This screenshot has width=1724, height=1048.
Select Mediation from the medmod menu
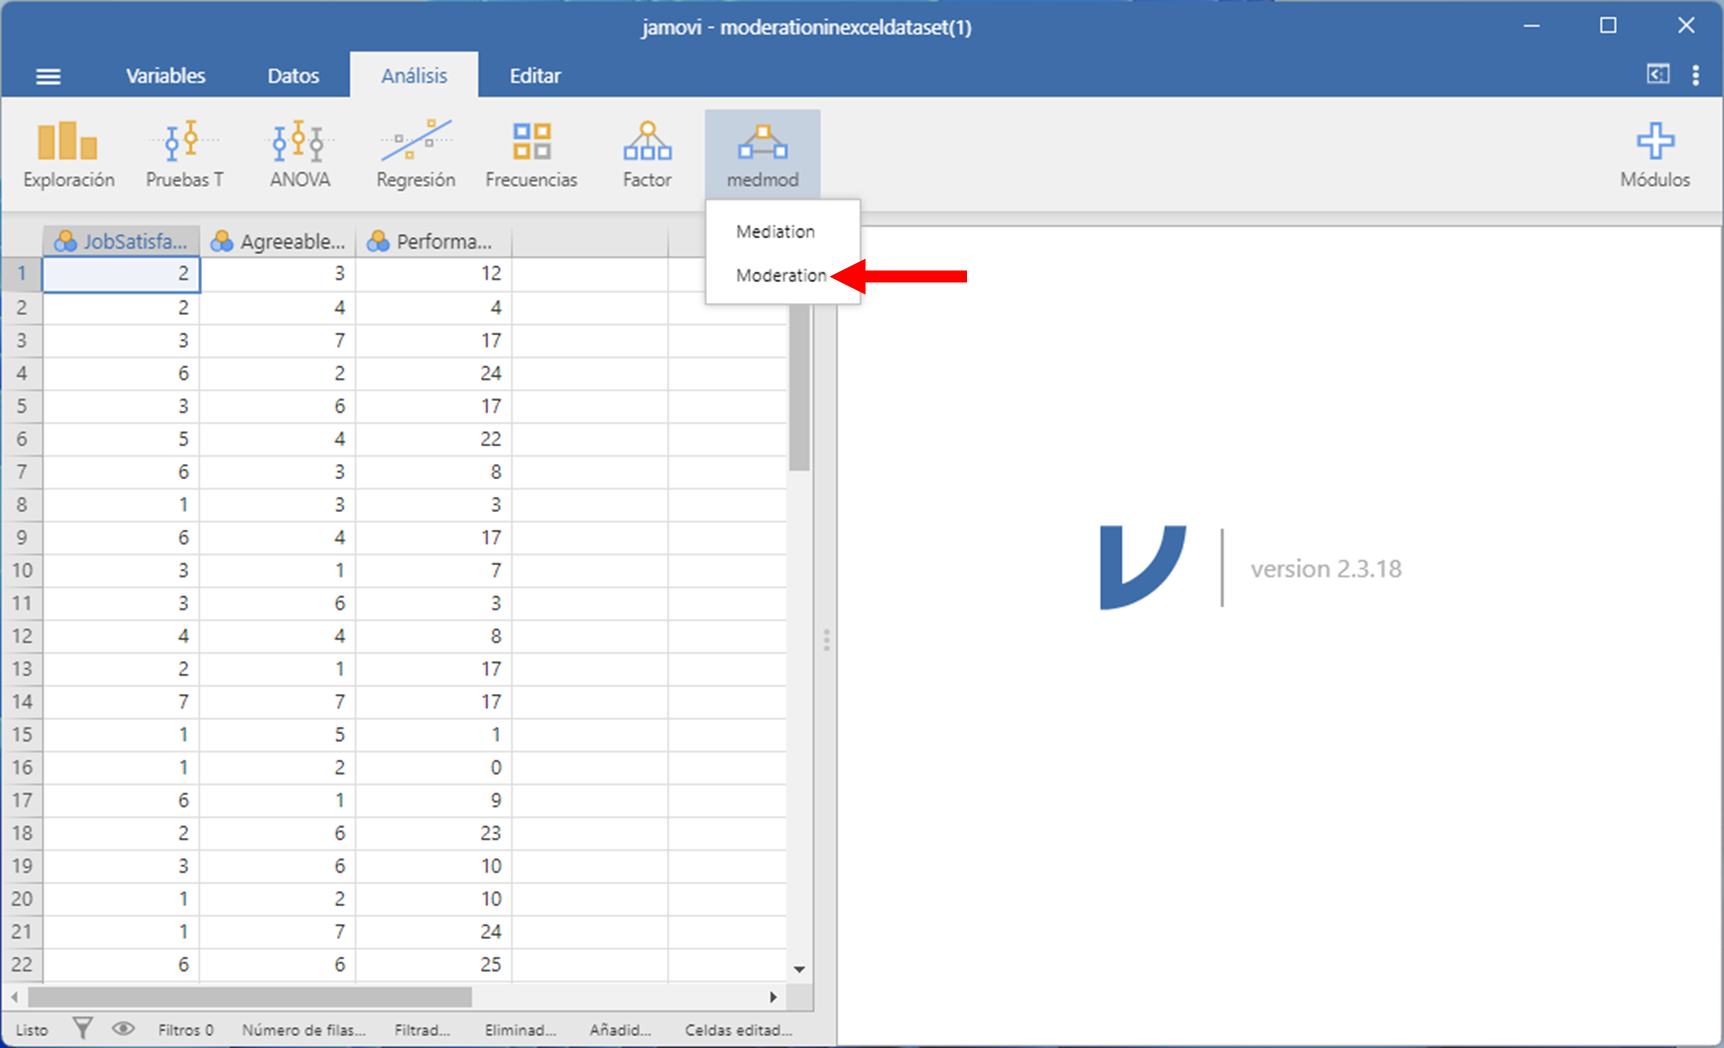click(775, 231)
